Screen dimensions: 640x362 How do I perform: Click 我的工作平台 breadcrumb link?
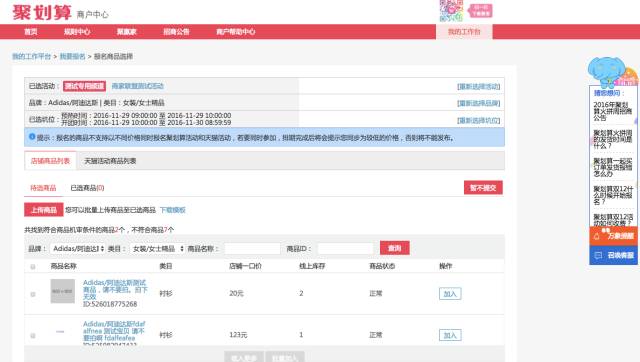tap(31, 56)
